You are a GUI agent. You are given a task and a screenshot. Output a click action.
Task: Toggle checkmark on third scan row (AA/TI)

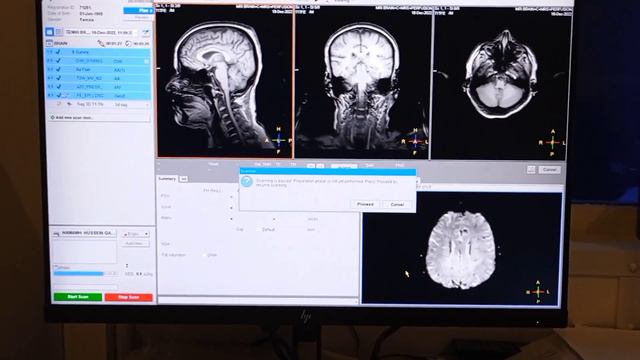click(58, 69)
